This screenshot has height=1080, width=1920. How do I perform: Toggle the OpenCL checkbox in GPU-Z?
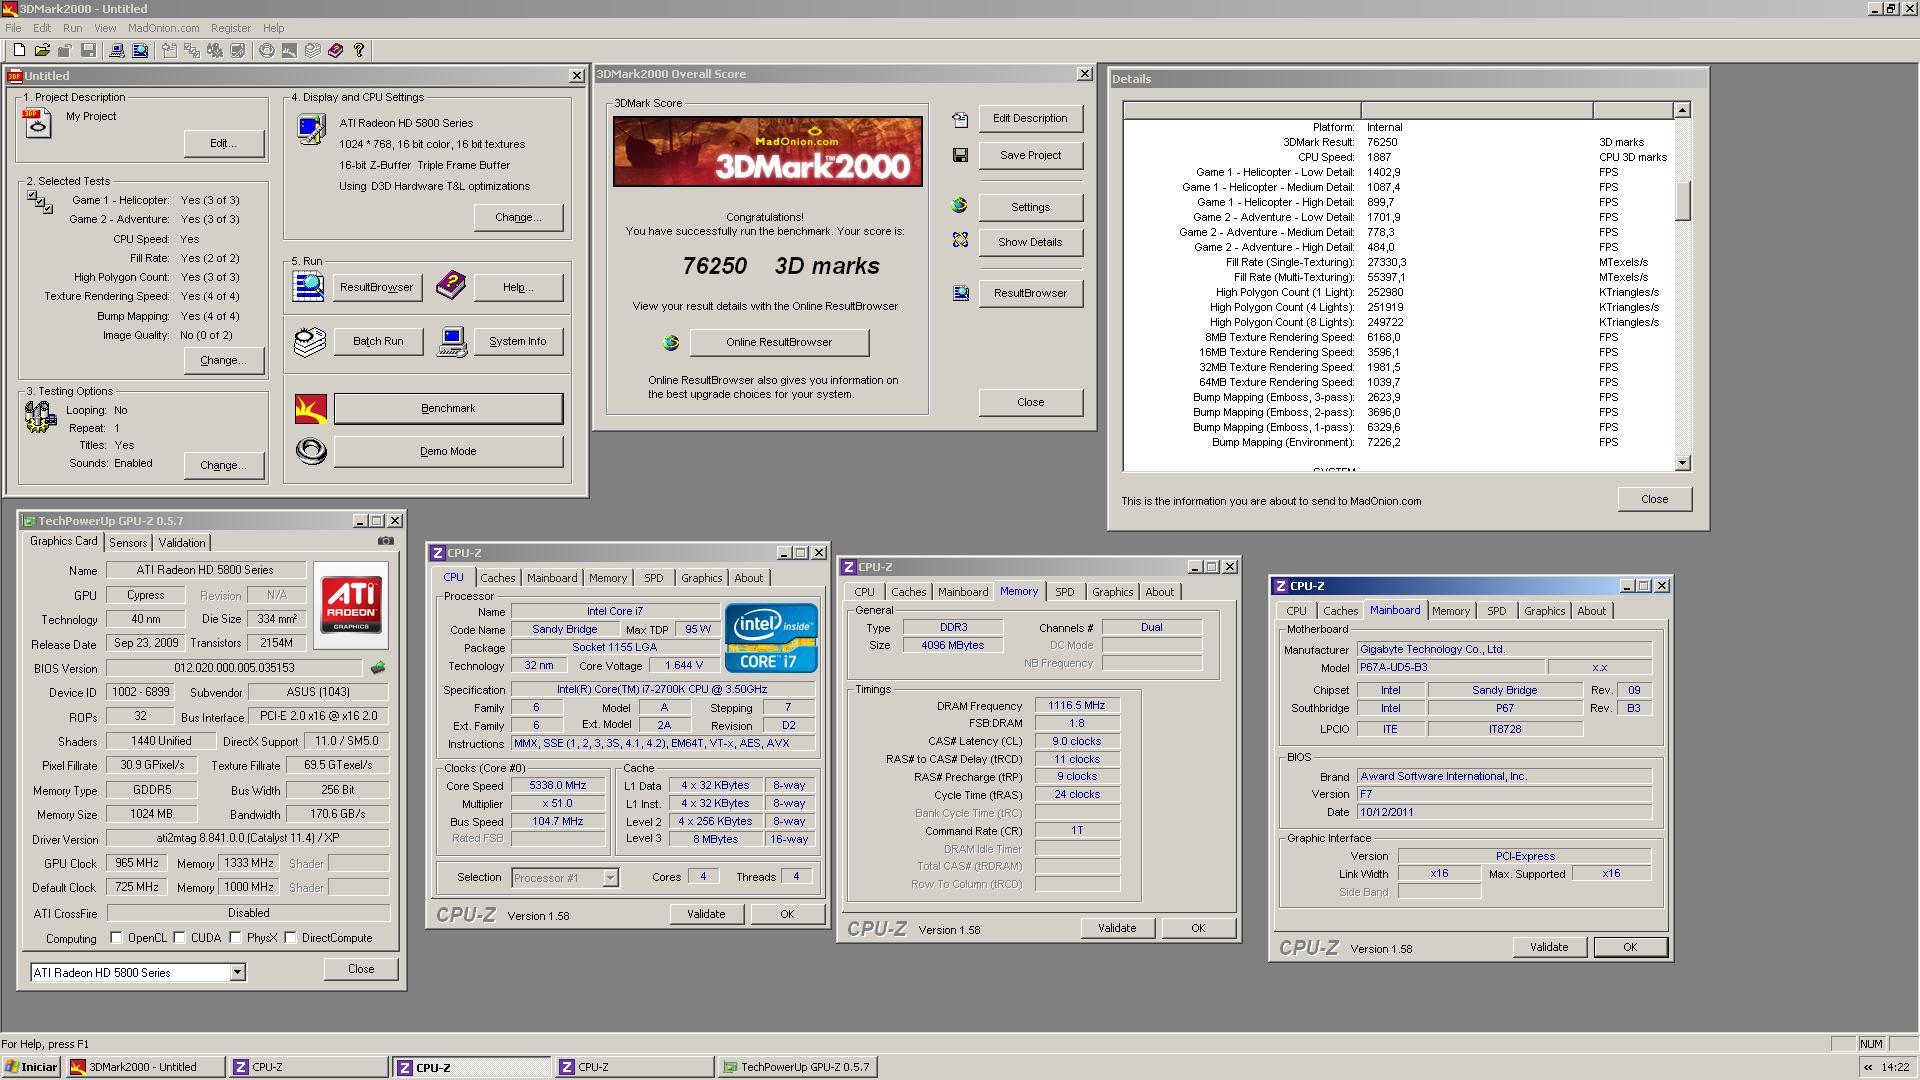click(x=116, y=938)
